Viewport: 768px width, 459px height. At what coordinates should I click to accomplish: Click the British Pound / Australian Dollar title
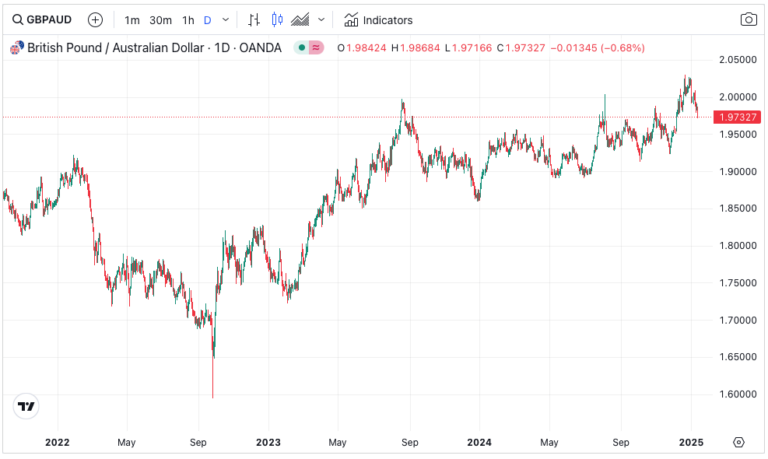[x=115, y=48]
